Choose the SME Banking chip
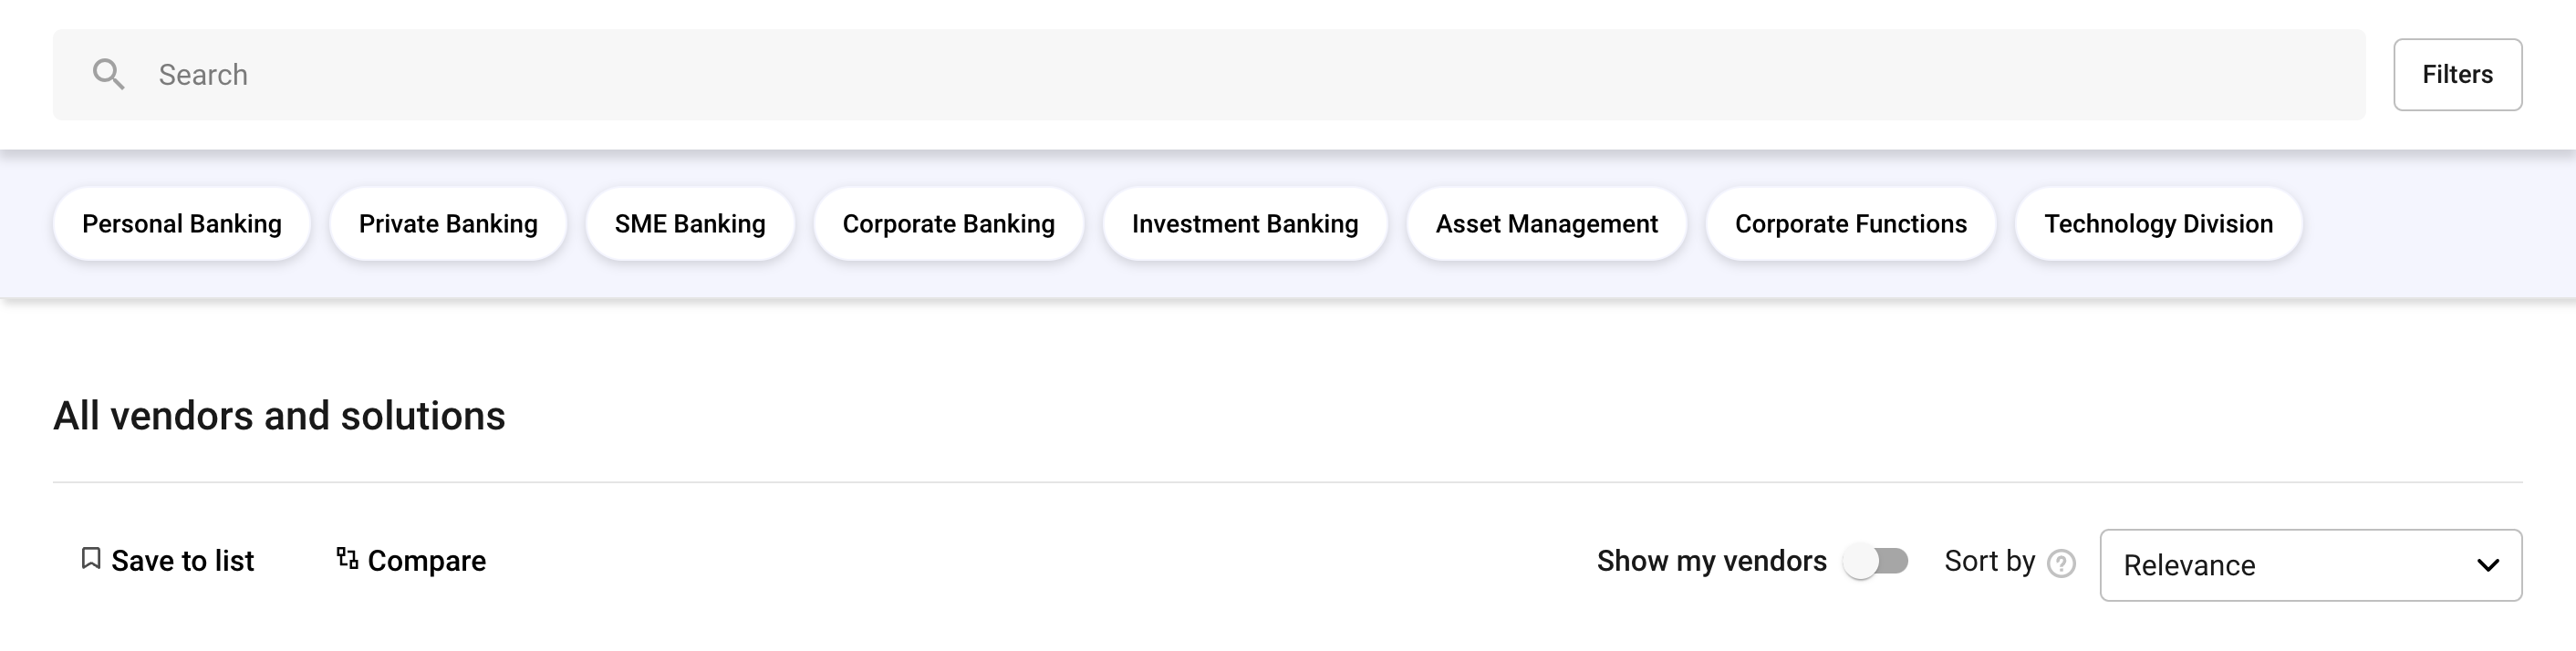 coord(690,224)
